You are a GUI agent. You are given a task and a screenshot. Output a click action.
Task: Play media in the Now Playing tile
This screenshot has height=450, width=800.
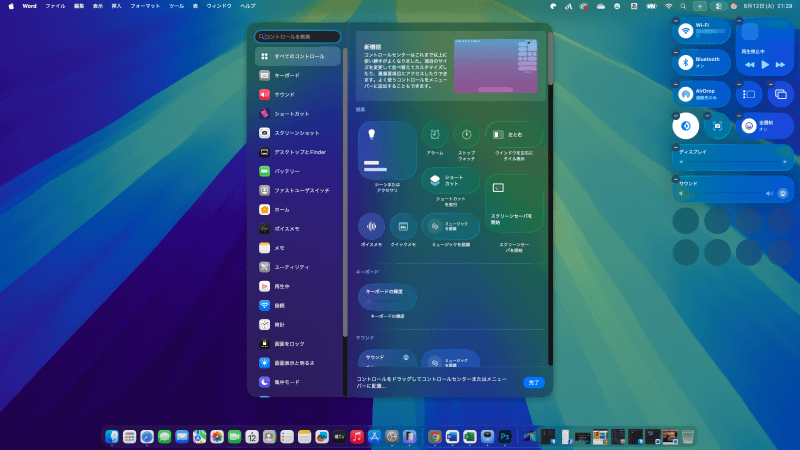[x=765, y=65]
